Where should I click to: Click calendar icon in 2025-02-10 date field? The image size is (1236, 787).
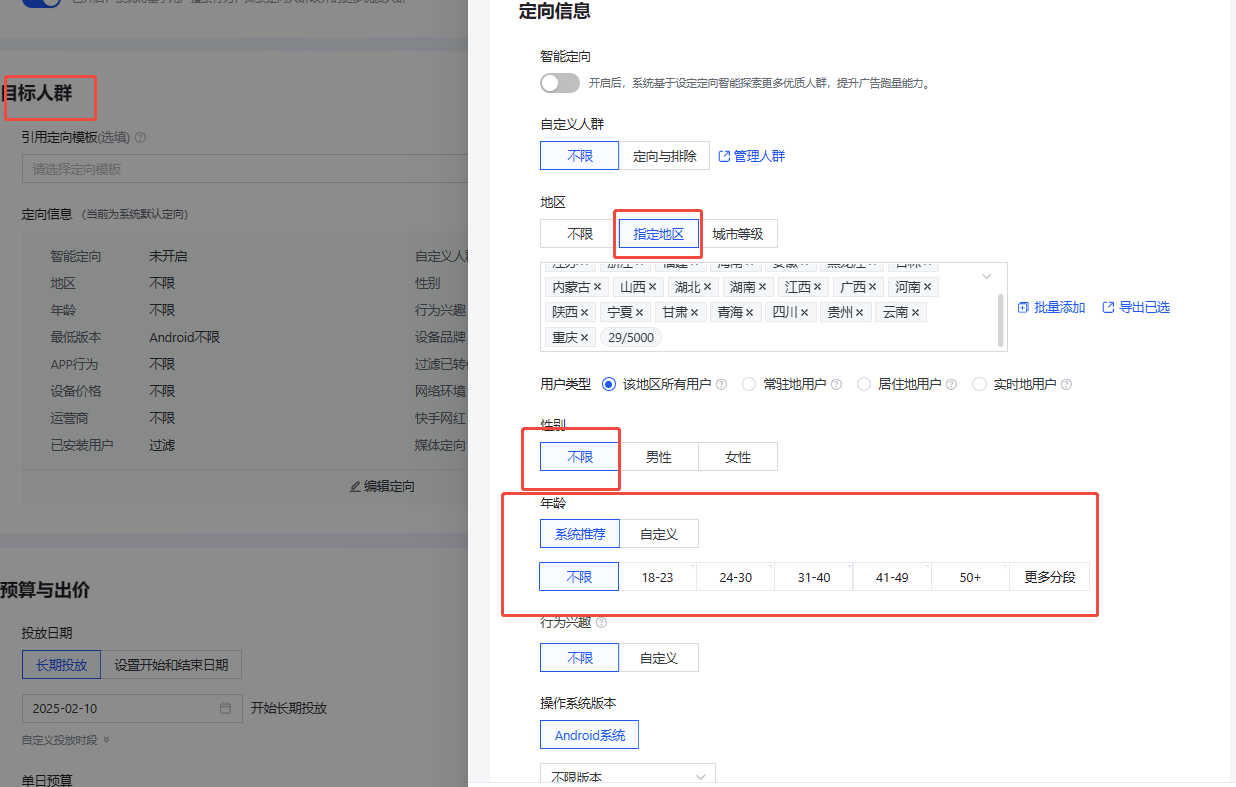[x=226, y=708]
